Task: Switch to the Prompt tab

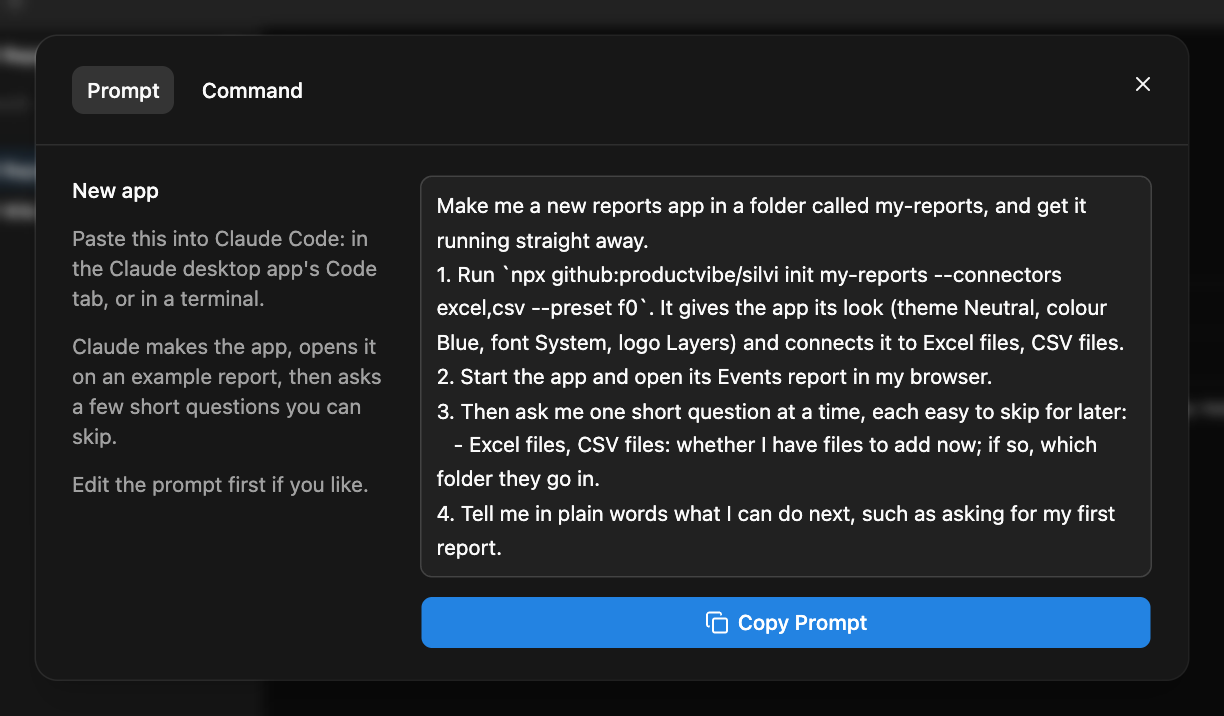Action: coord(123,90)
